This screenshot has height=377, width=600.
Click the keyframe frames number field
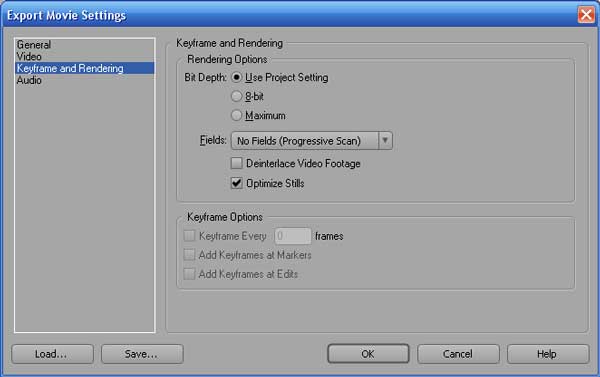(293, 236)
